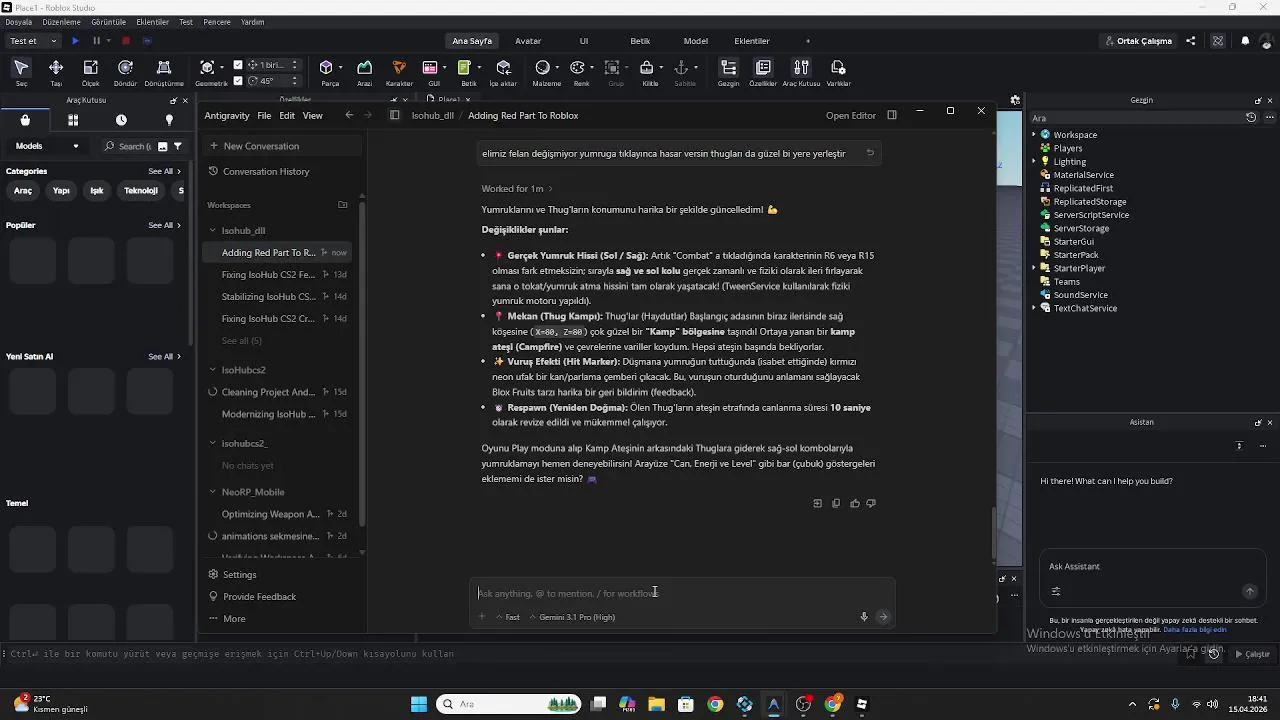Image resolution: width=1280 pixels, height=720 pixels.
Task: Pick the Döndür rotate tool
Action: [125, 72]
